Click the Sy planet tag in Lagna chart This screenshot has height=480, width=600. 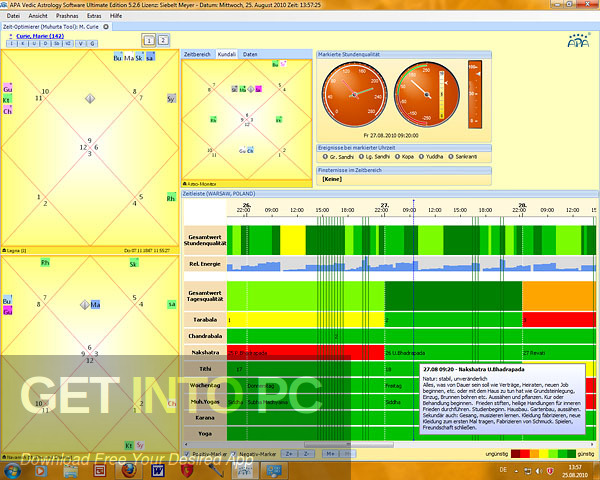click(171, 99)
